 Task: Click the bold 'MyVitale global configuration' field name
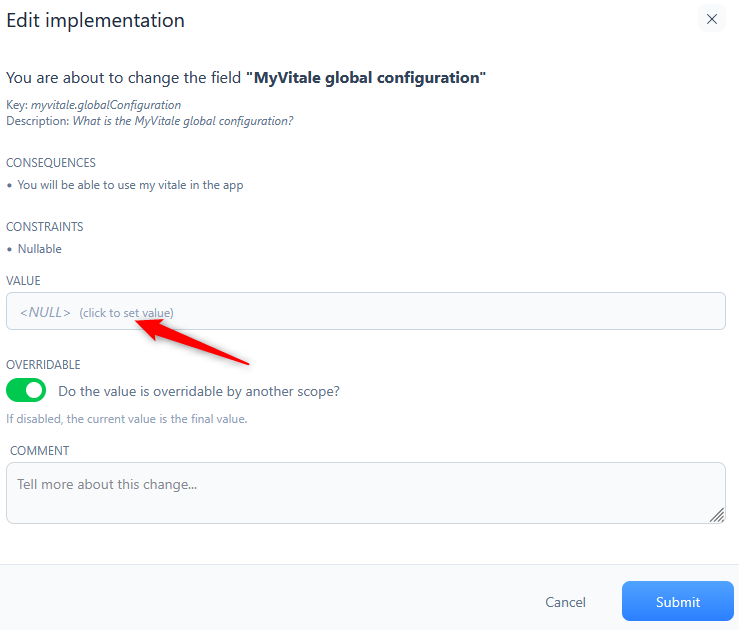(366, 77)
